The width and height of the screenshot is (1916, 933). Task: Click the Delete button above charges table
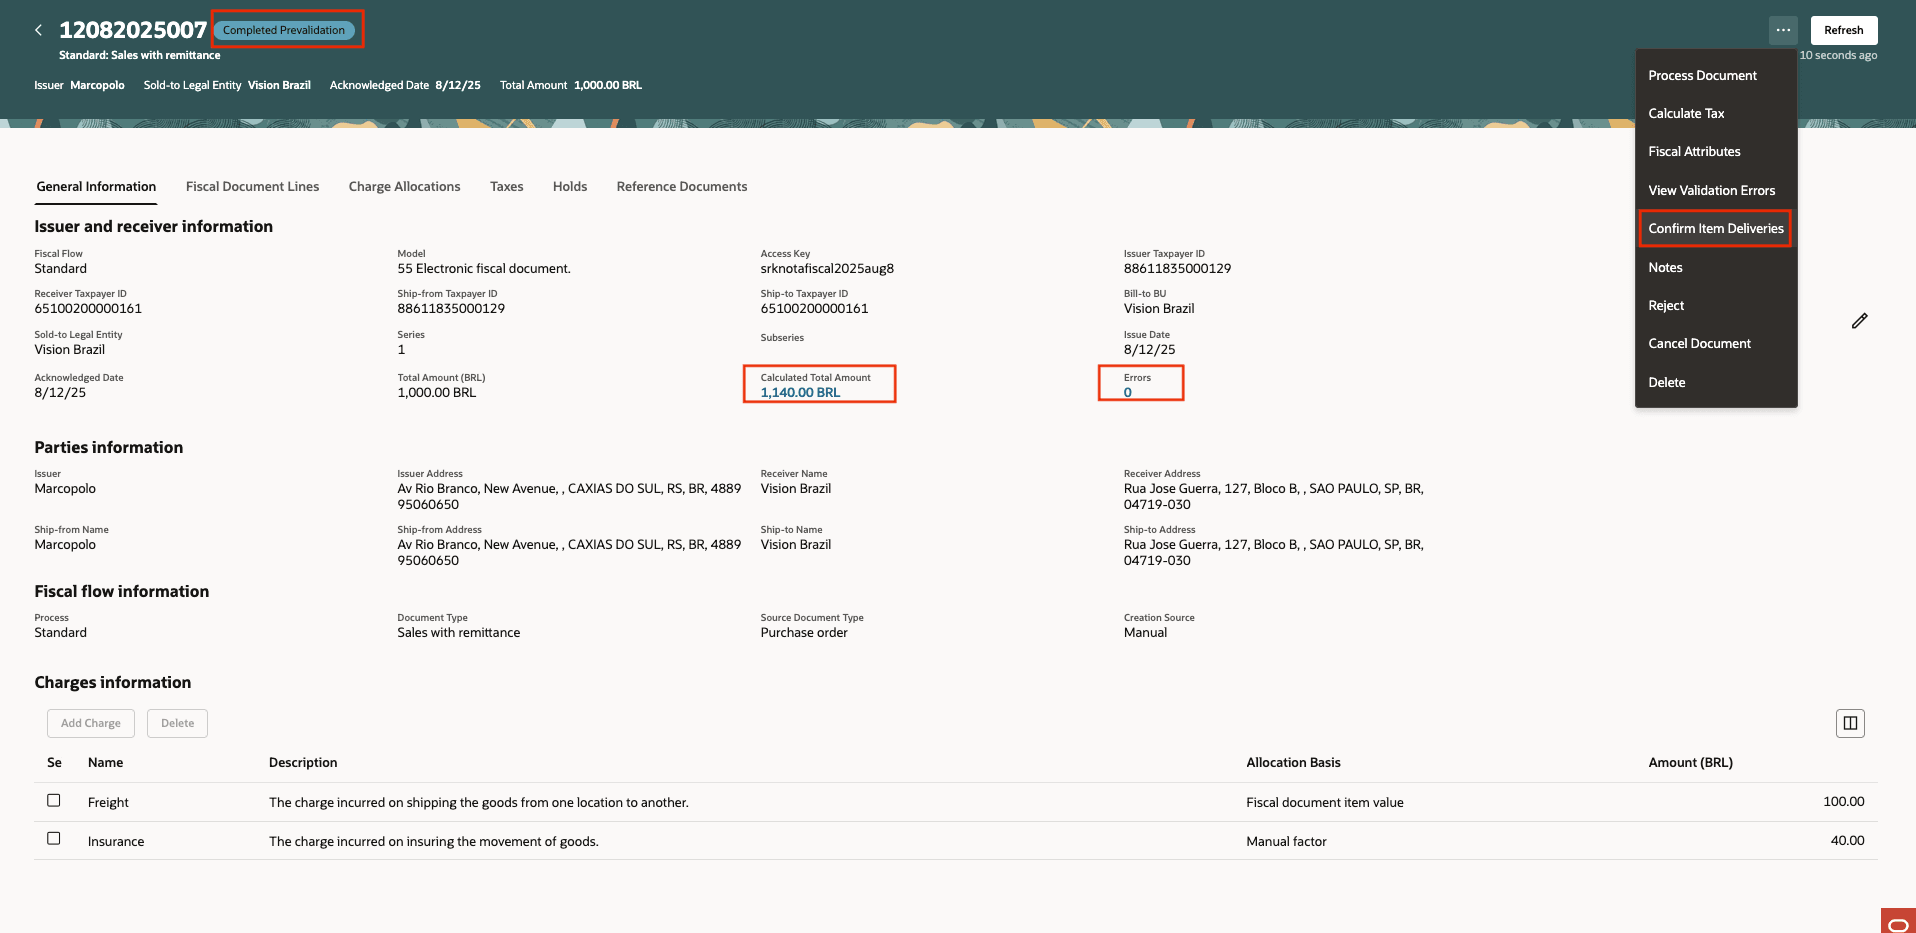[177, 723]
